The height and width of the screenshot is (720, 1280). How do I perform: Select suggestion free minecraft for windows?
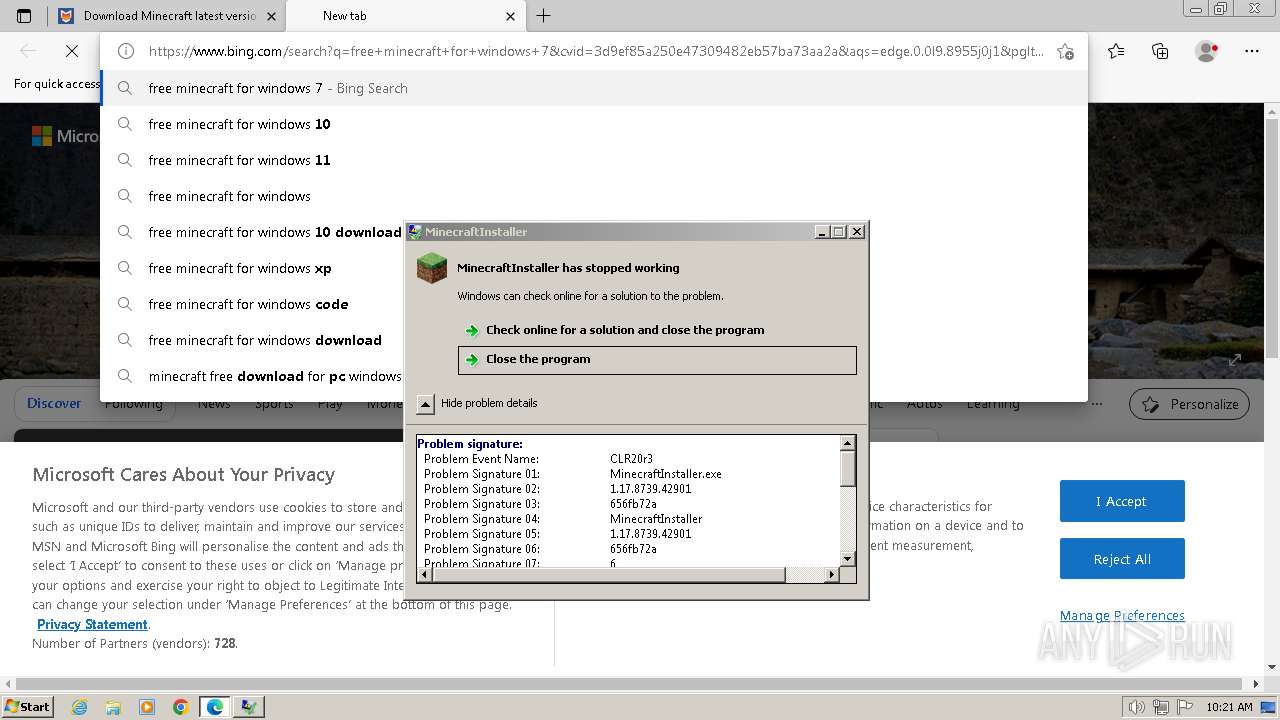pos(593,196)
